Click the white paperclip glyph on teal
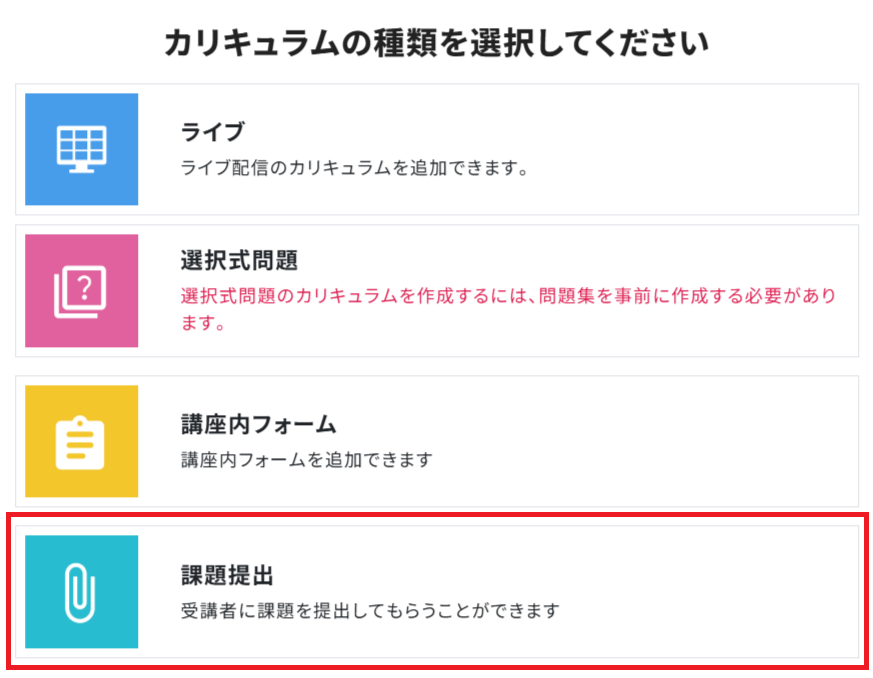This screenshot has width=873, height=678. (x=81, y=591)
